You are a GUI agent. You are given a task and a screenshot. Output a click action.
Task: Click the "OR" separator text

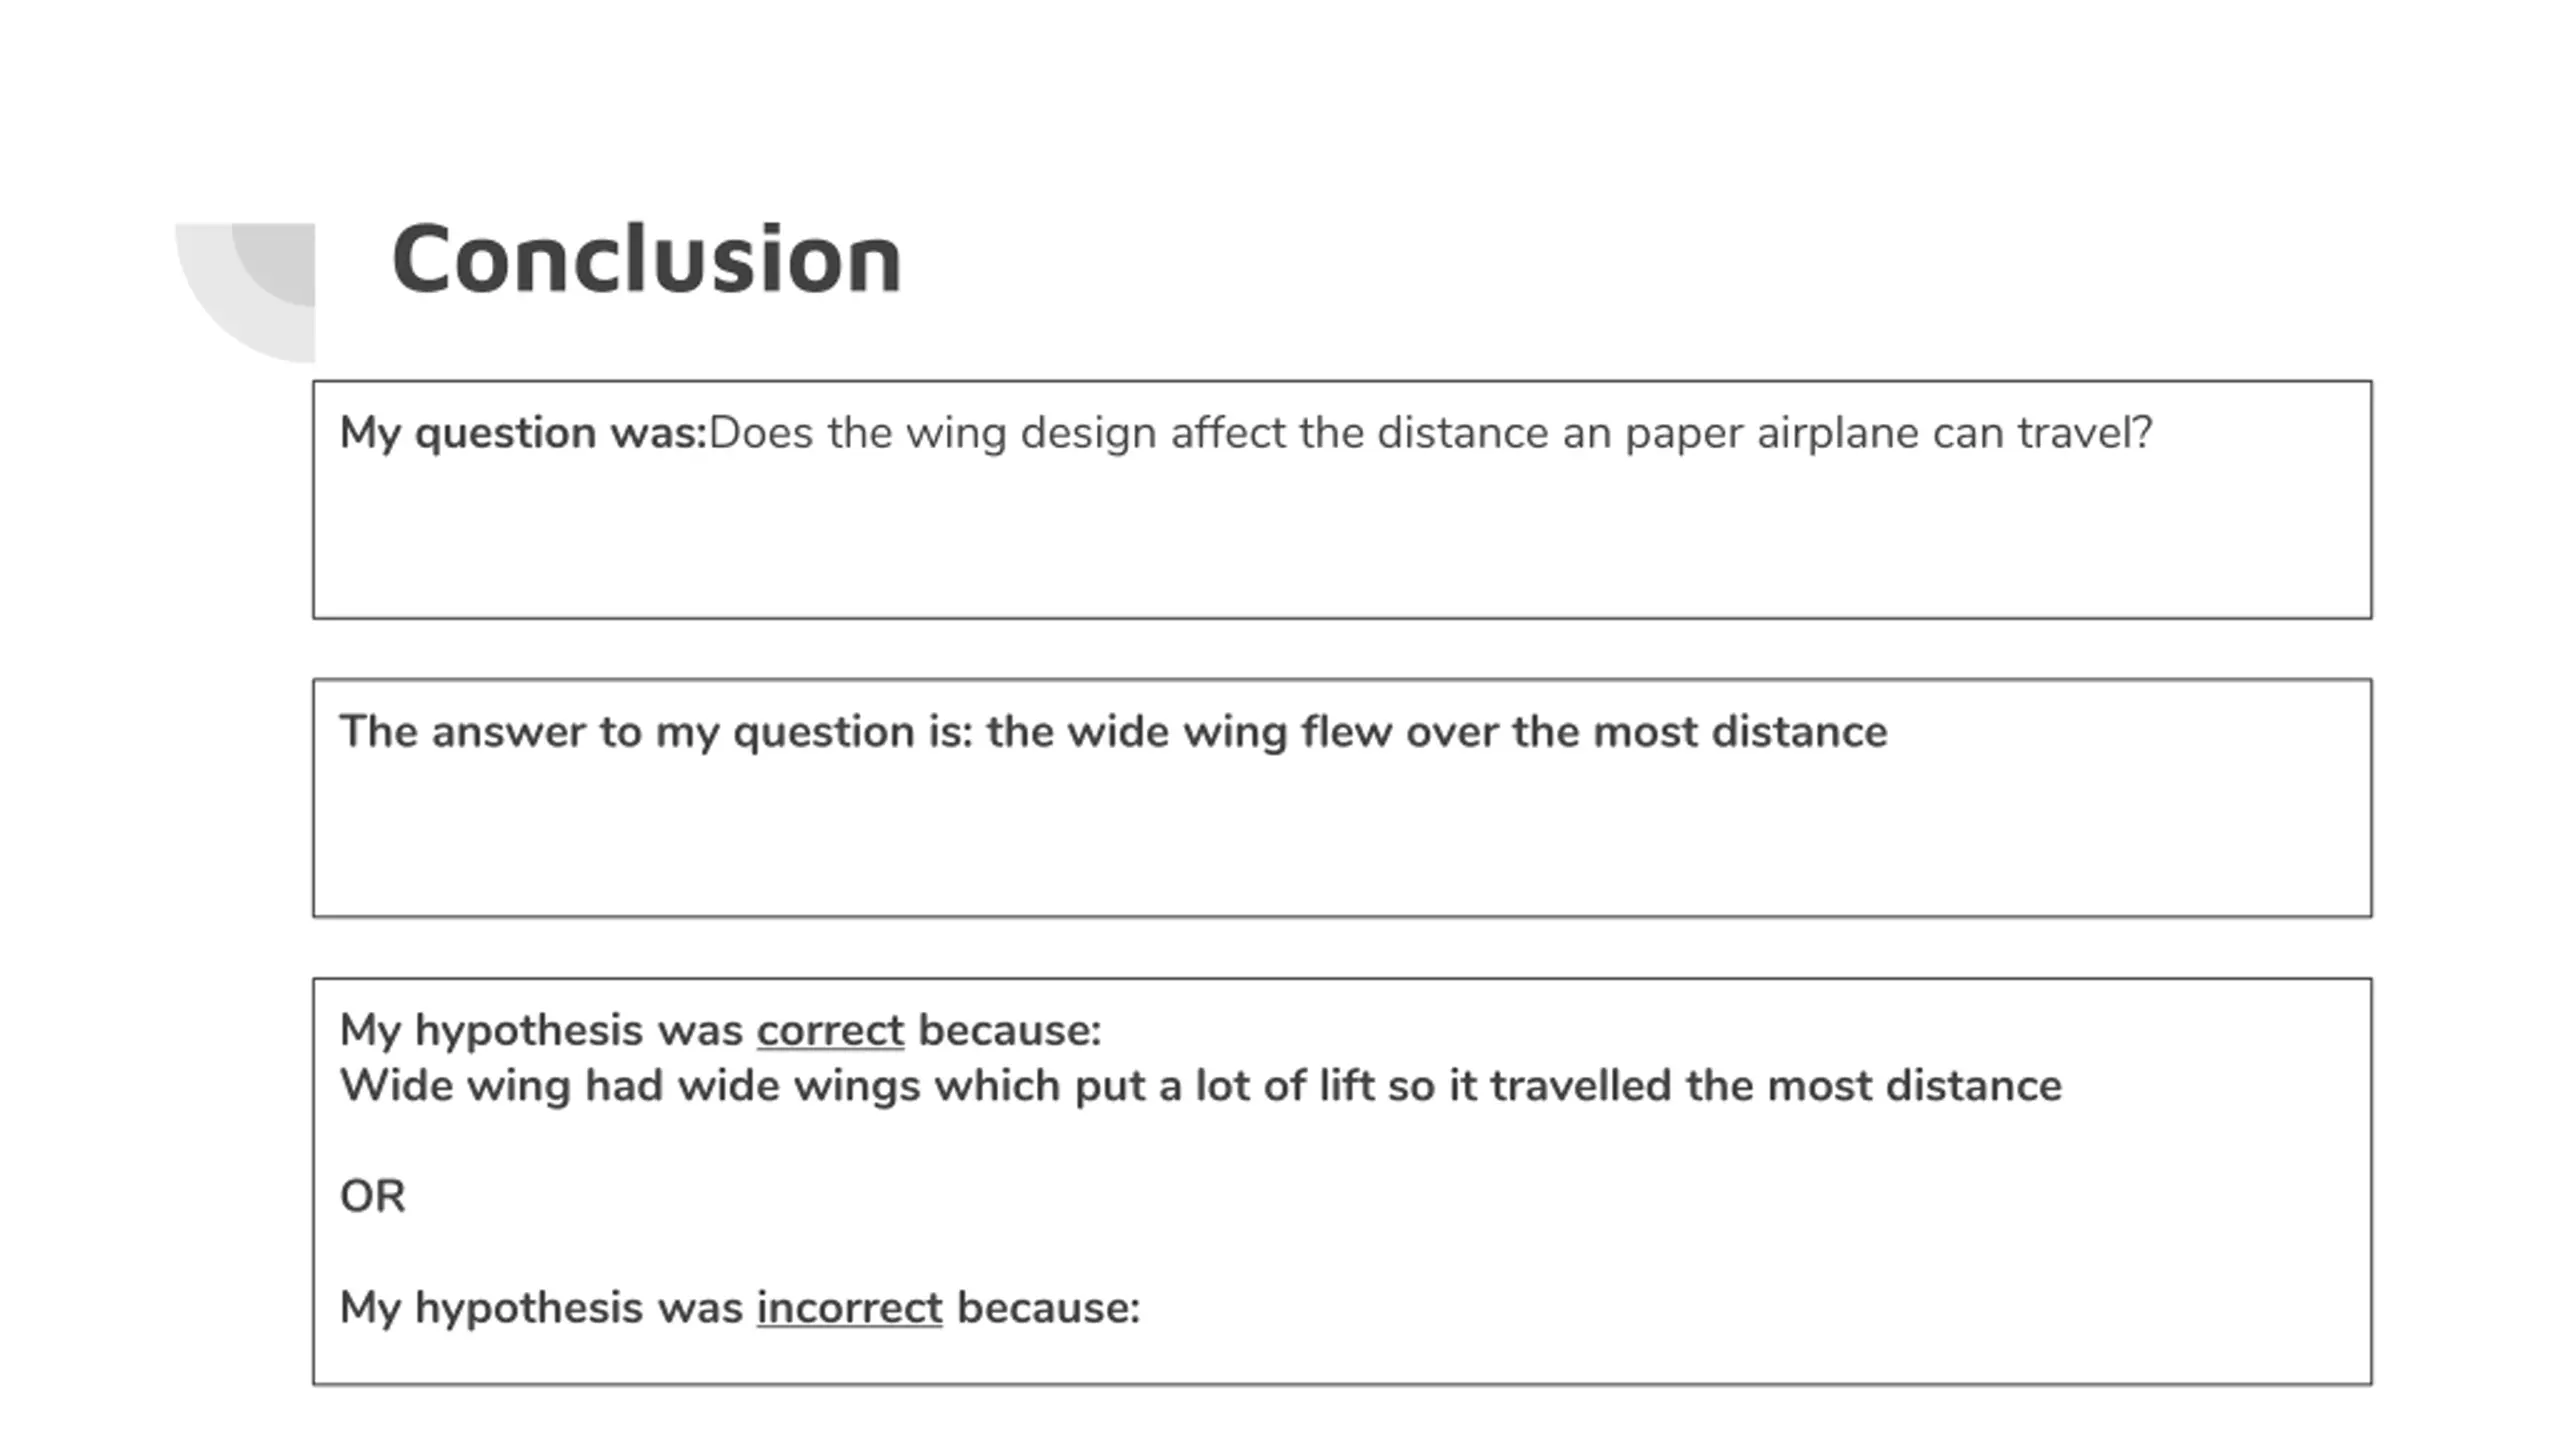372,1197
